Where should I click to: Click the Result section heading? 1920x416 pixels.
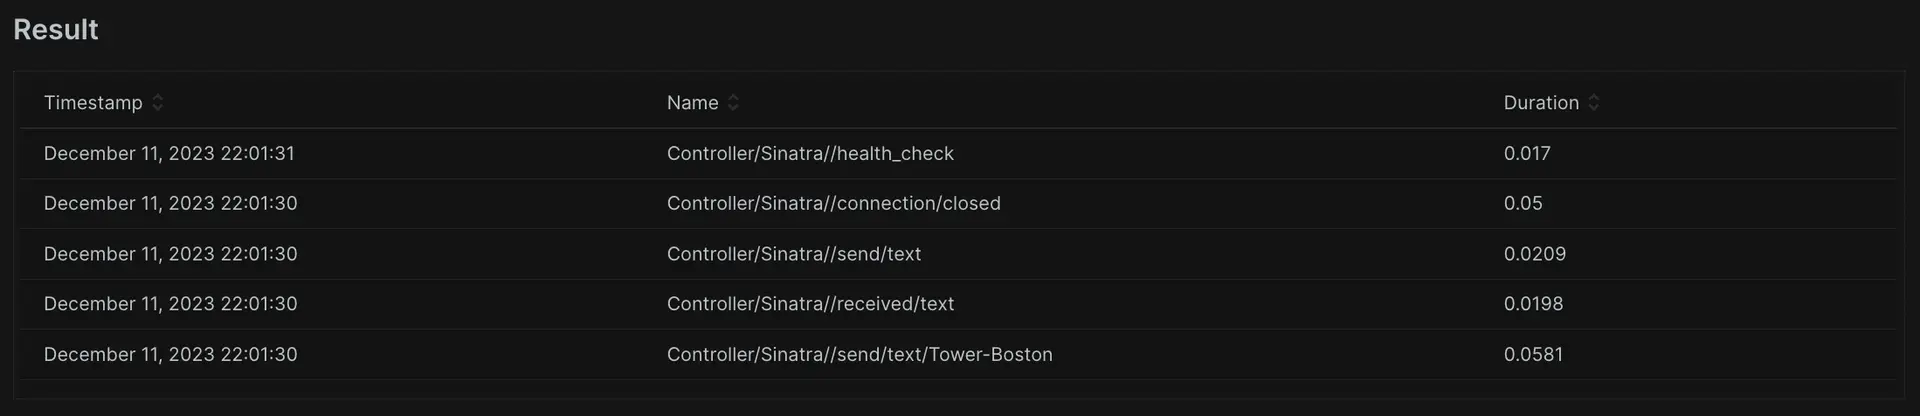tap(56, 30)
